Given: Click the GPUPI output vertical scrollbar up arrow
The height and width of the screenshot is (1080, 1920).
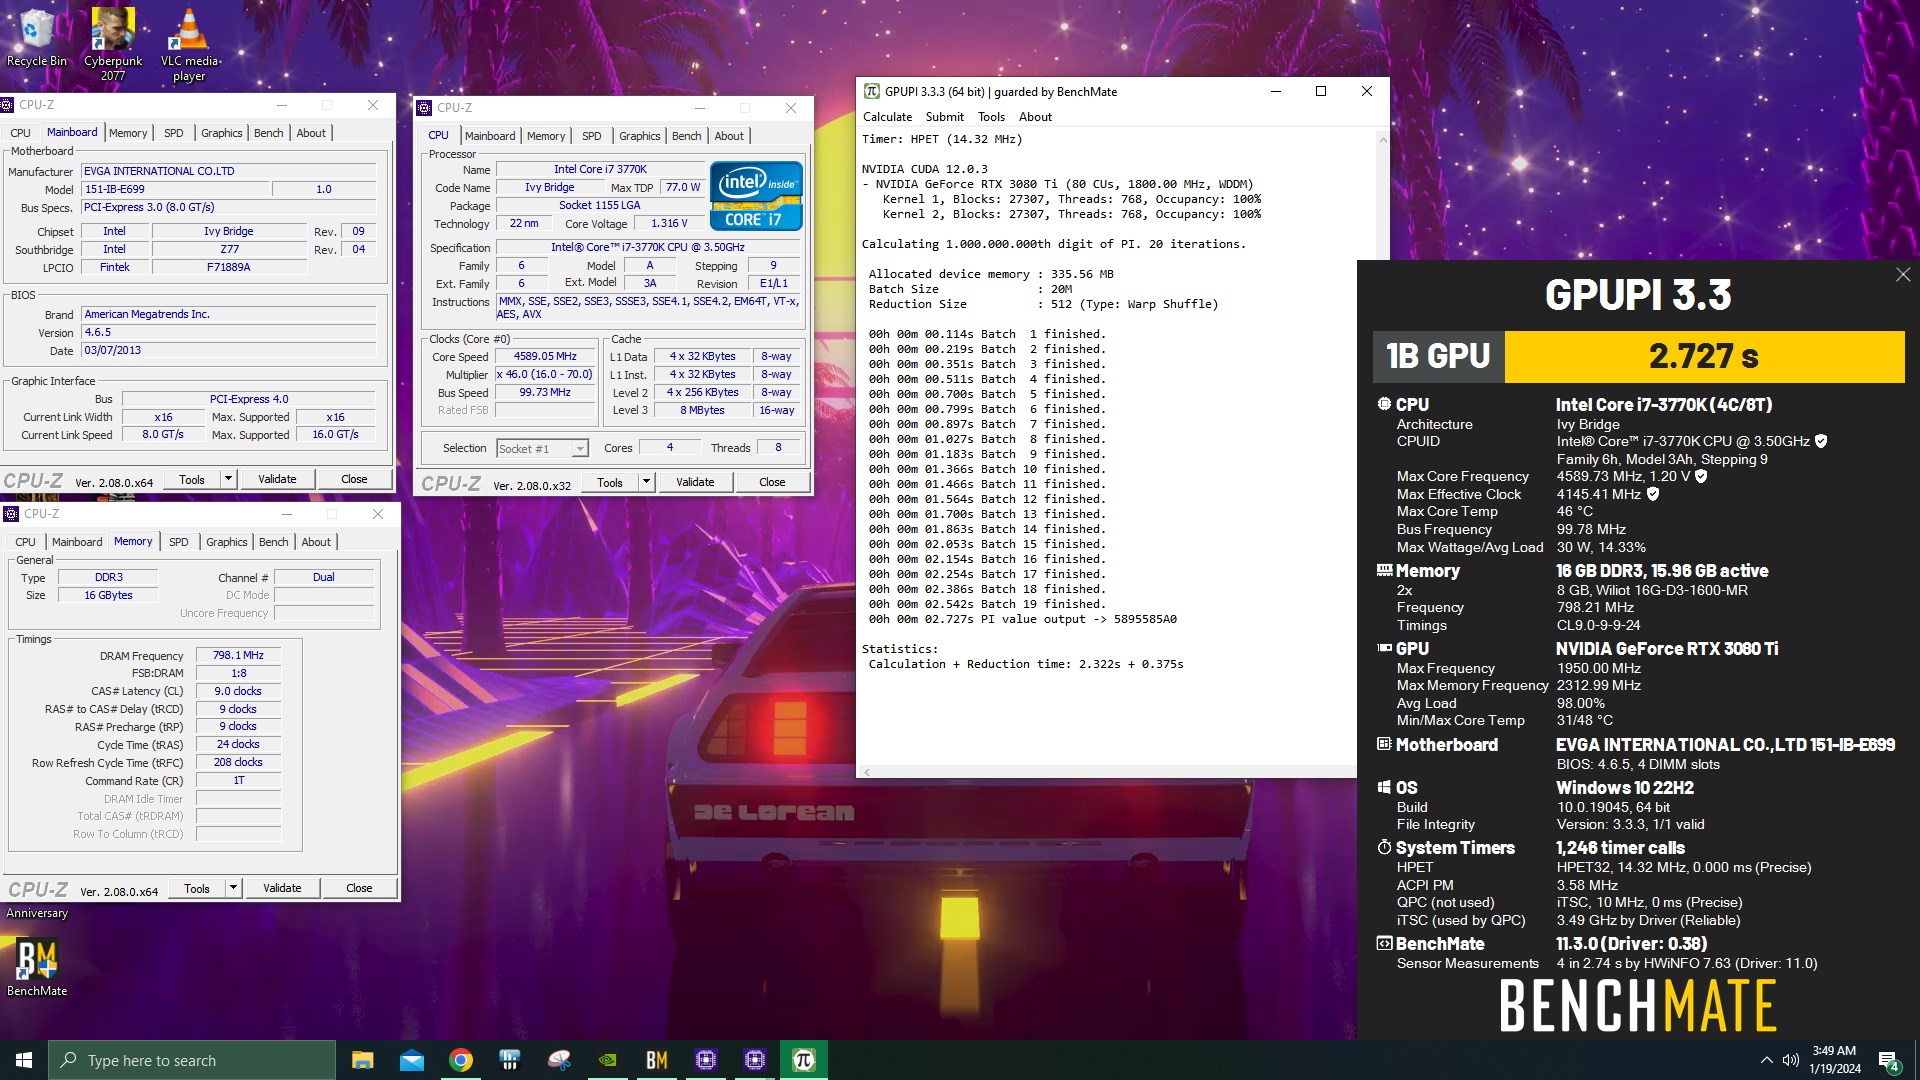Looking at the screenshot, I should [1382, 140].
